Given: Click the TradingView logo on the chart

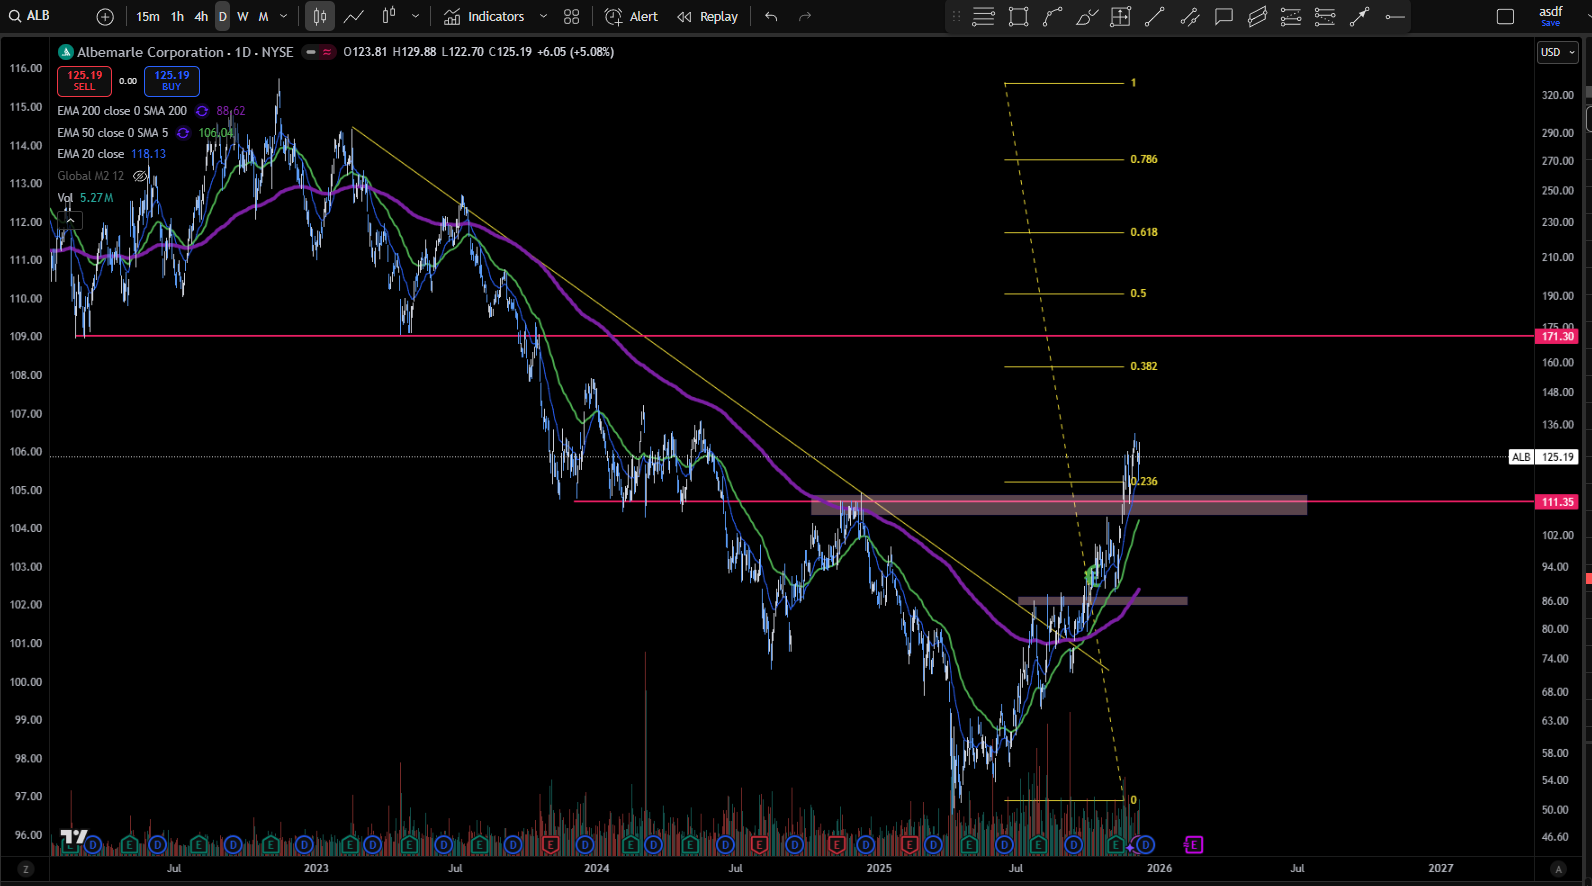Looking at the screenshot, I should coord(74,837).
